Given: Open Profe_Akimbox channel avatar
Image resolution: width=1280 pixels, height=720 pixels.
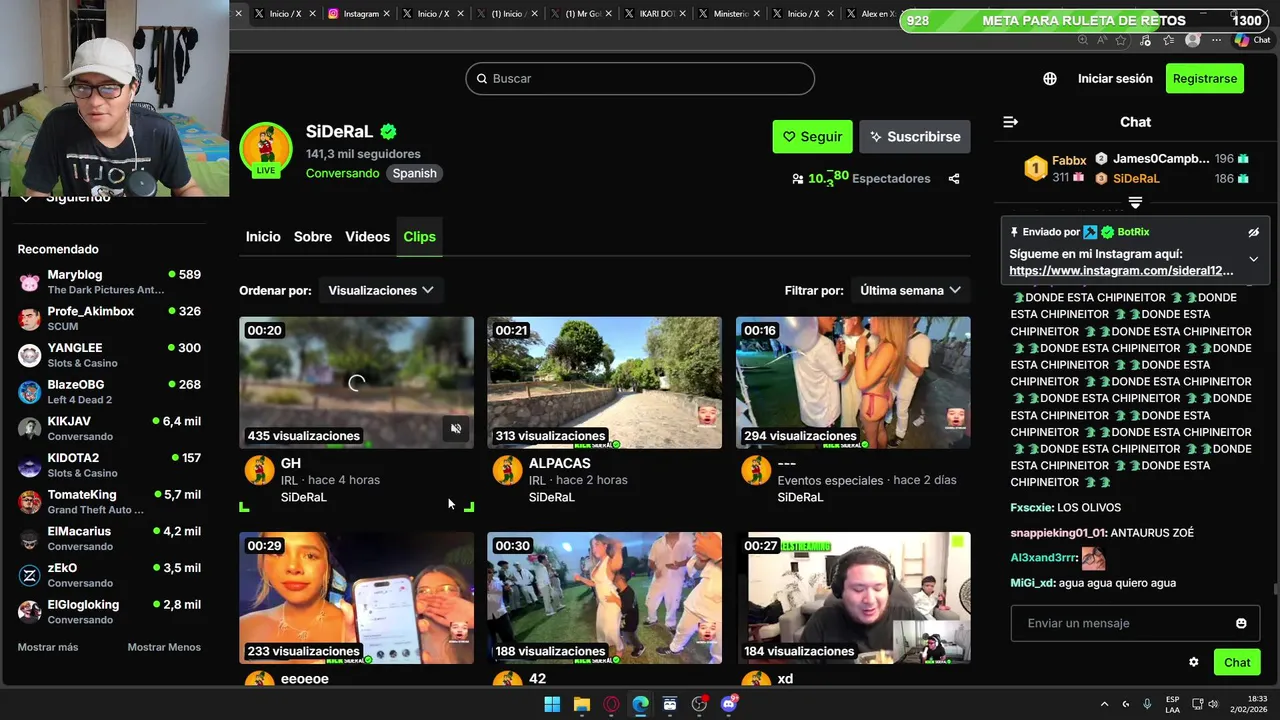Looking at the screenshot, I should [30, 319].
